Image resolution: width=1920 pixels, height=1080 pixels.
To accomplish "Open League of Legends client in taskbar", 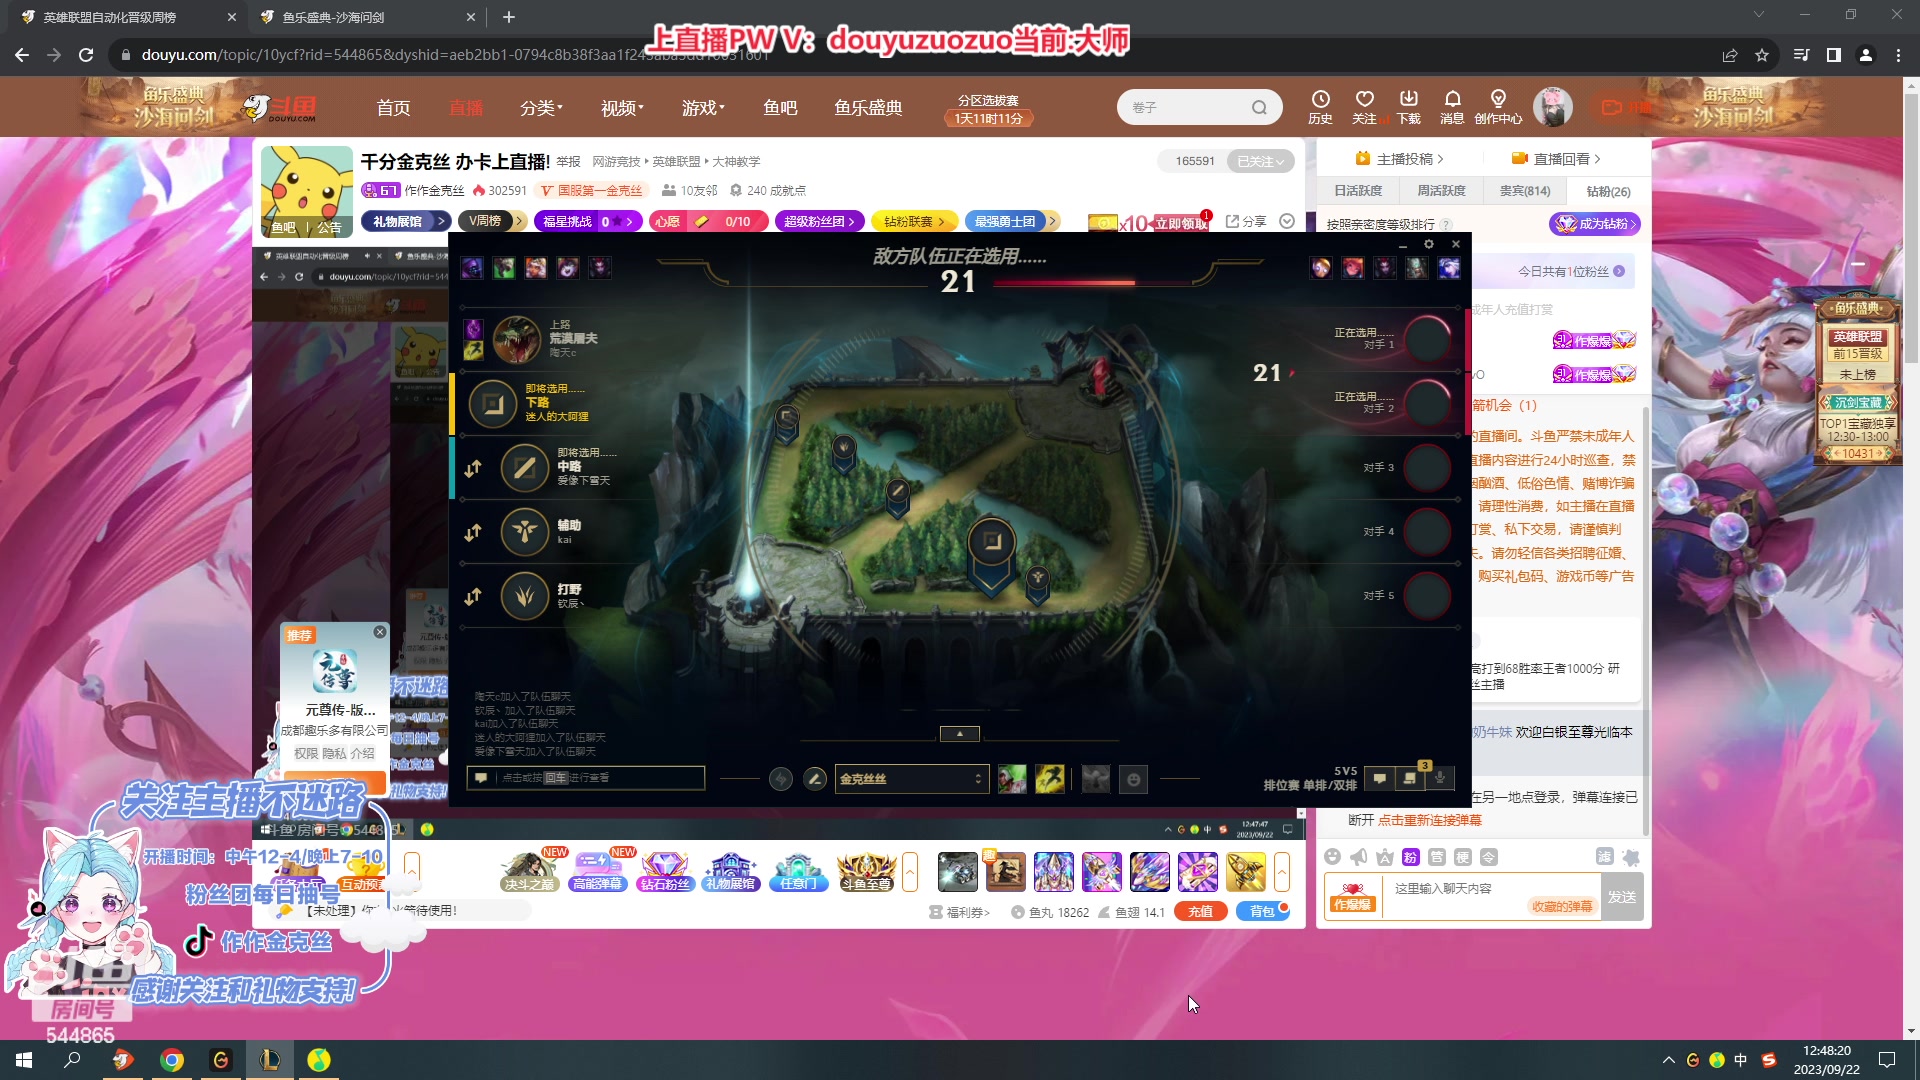I will (x=270, y=1060).
